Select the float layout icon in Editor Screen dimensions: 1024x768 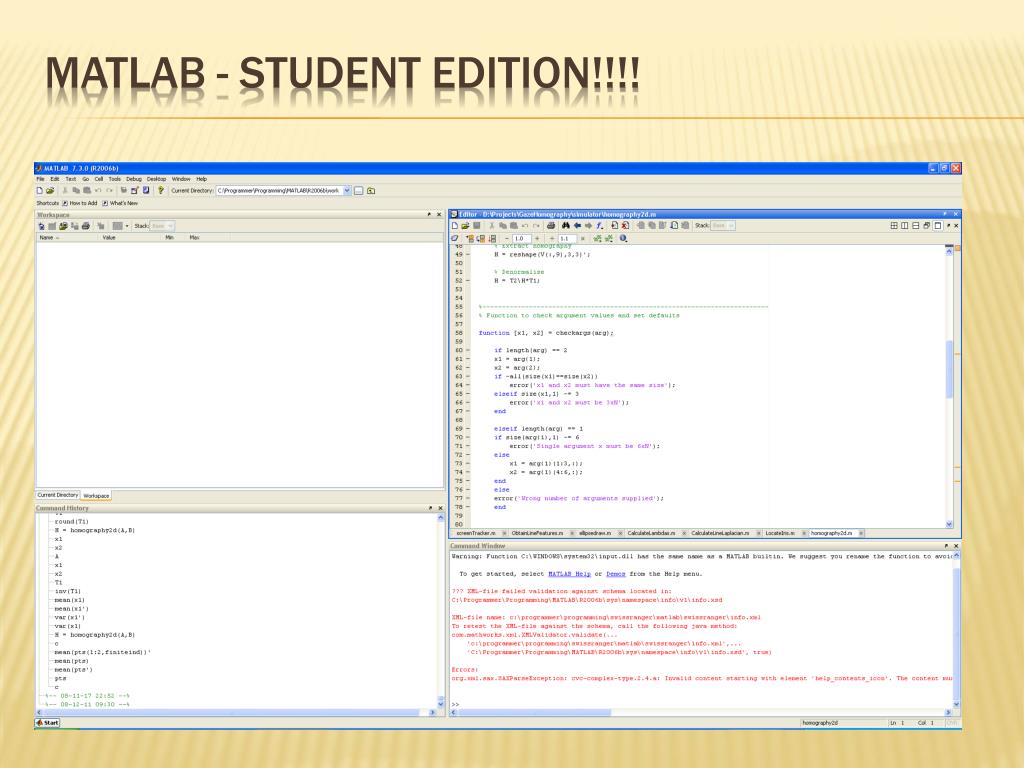[927, 225]
